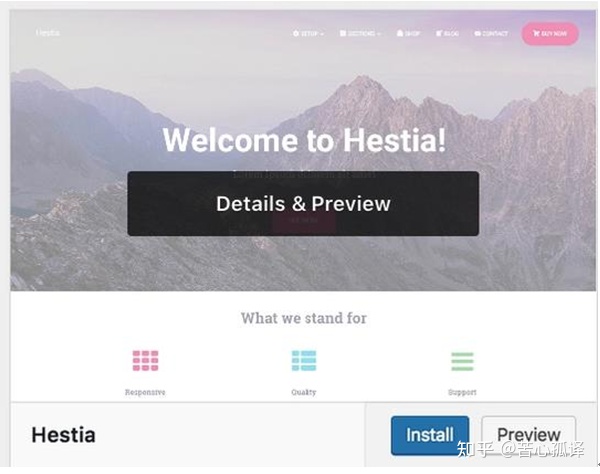Click the green Support lines icon
The image size is (600, 474).
click(462, 361)
